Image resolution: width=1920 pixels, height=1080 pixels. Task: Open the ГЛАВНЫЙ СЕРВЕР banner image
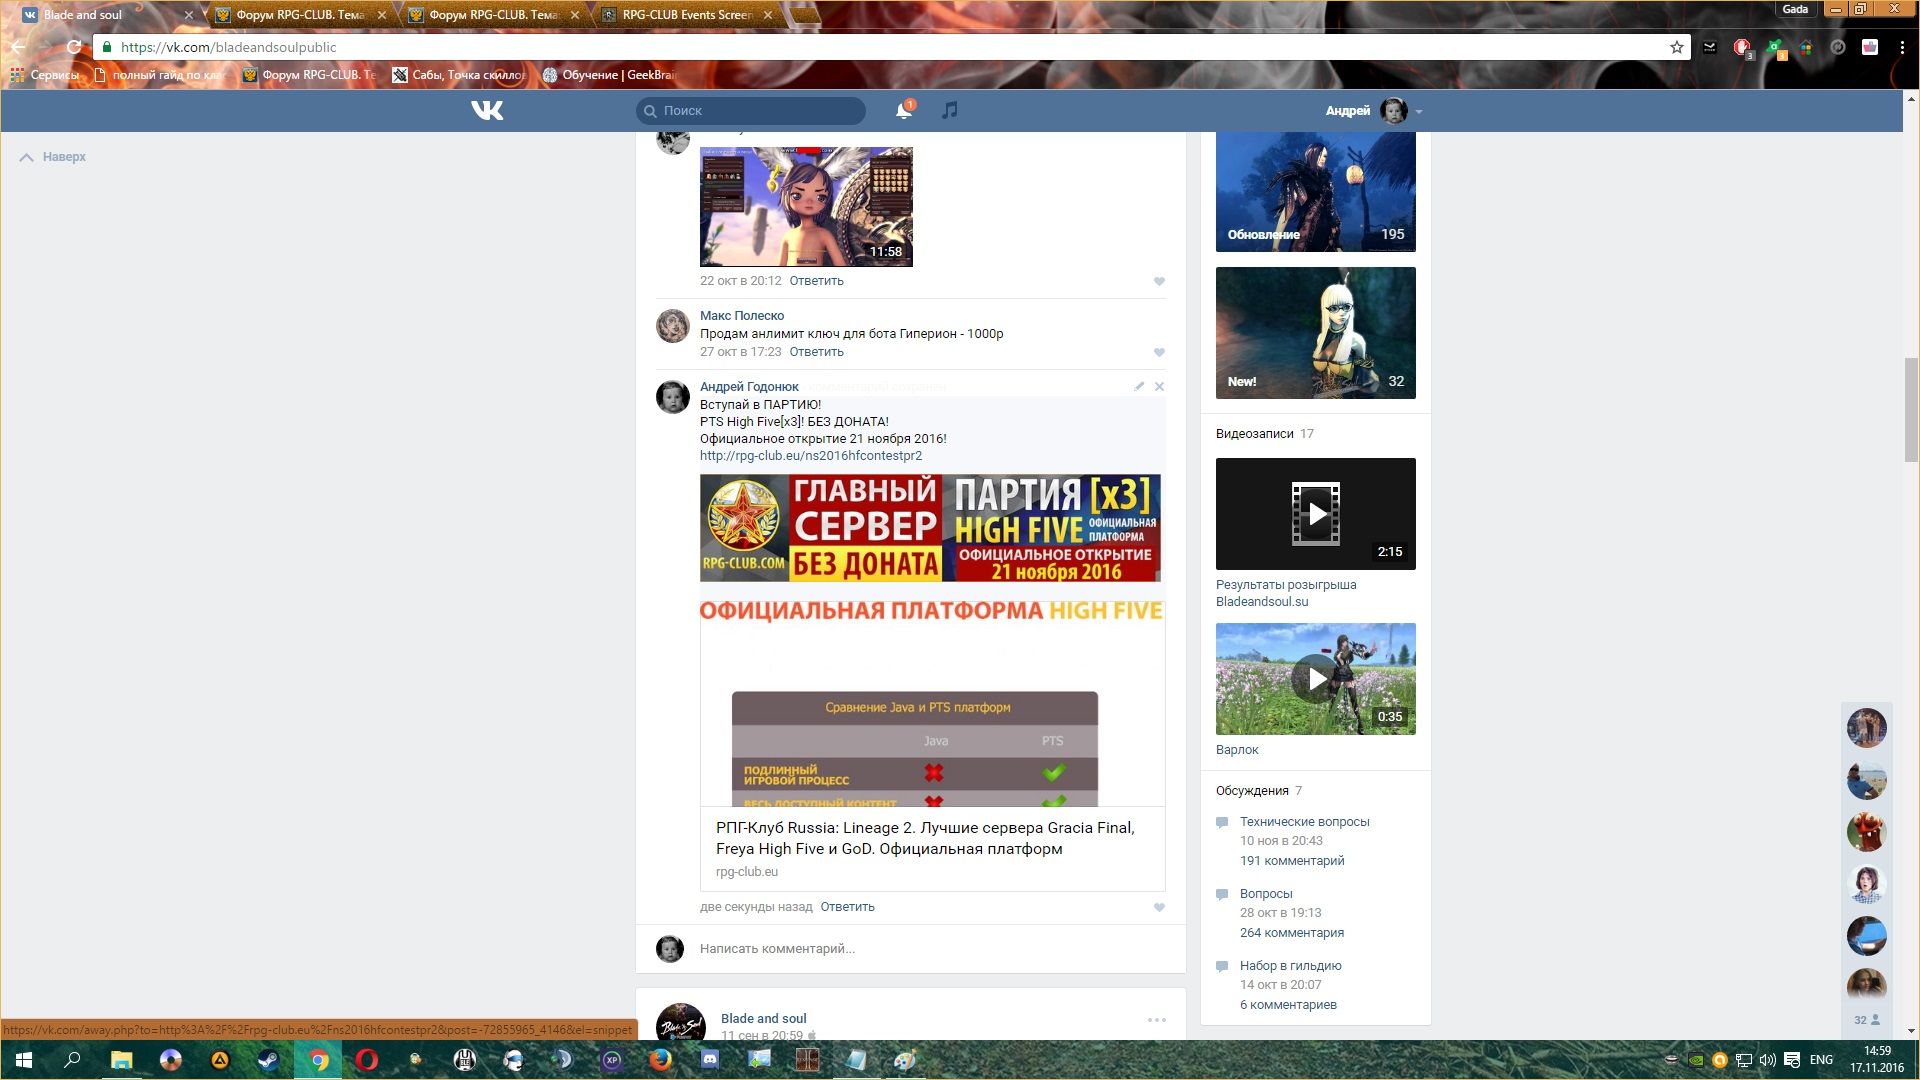click(x=930, y=528)
